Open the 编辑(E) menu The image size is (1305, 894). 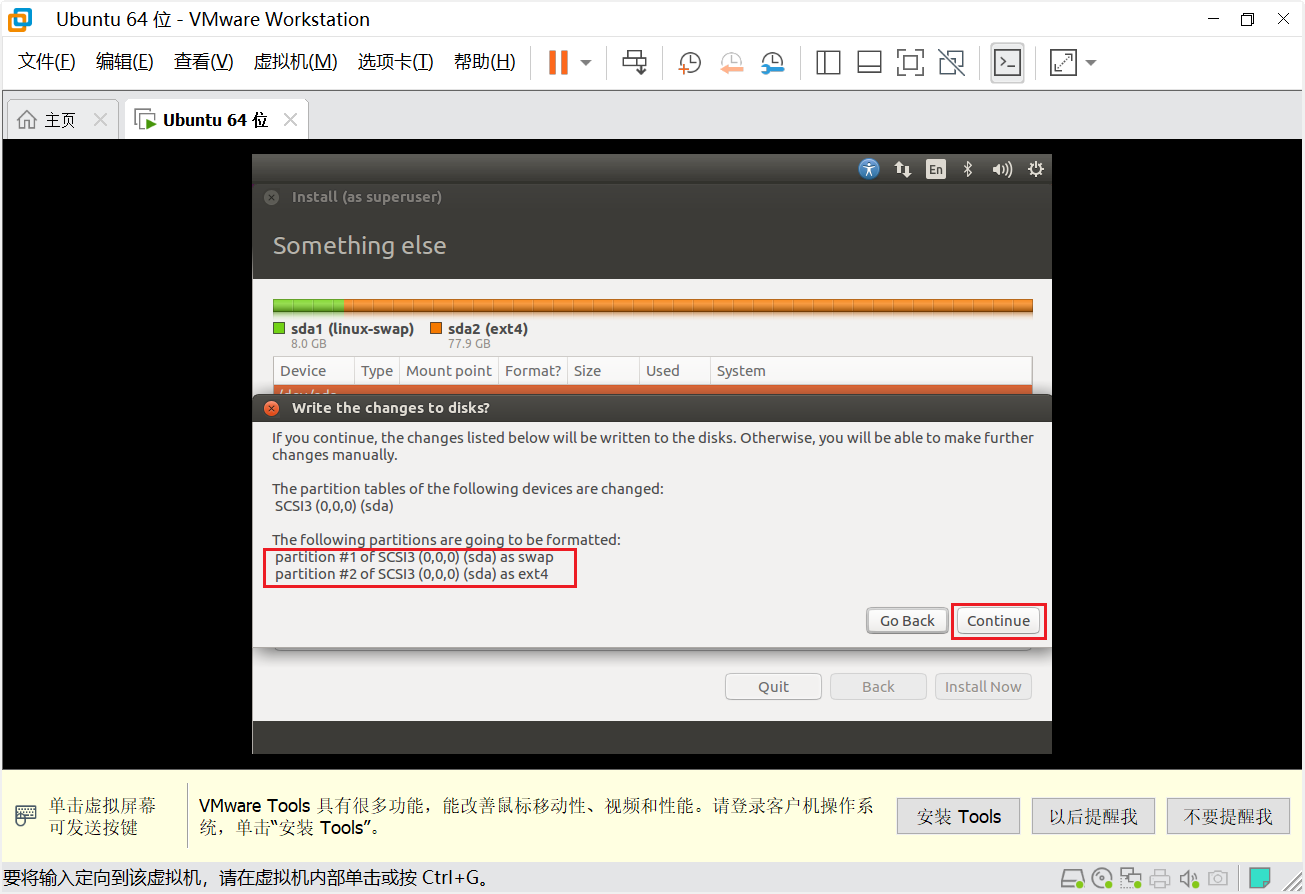coord(125,62)
